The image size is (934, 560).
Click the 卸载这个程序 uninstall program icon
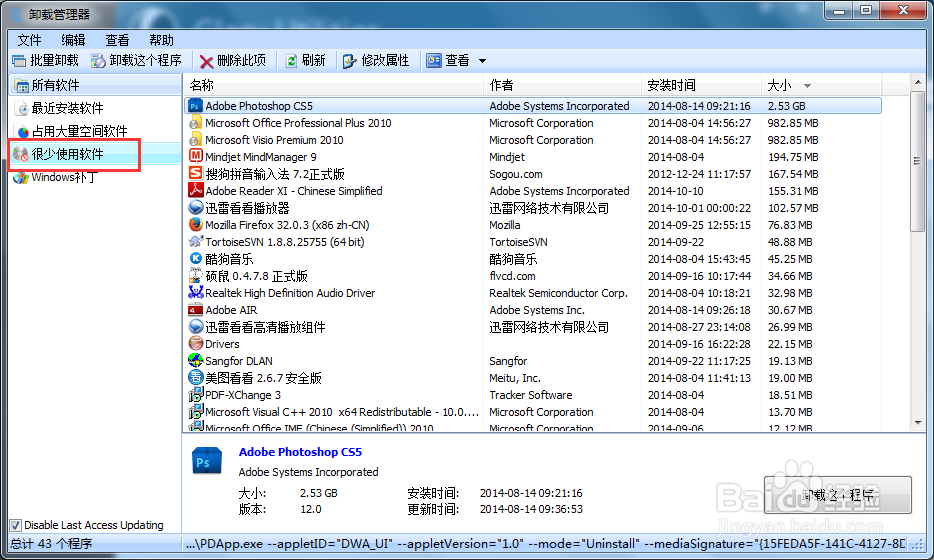(98, 61)
